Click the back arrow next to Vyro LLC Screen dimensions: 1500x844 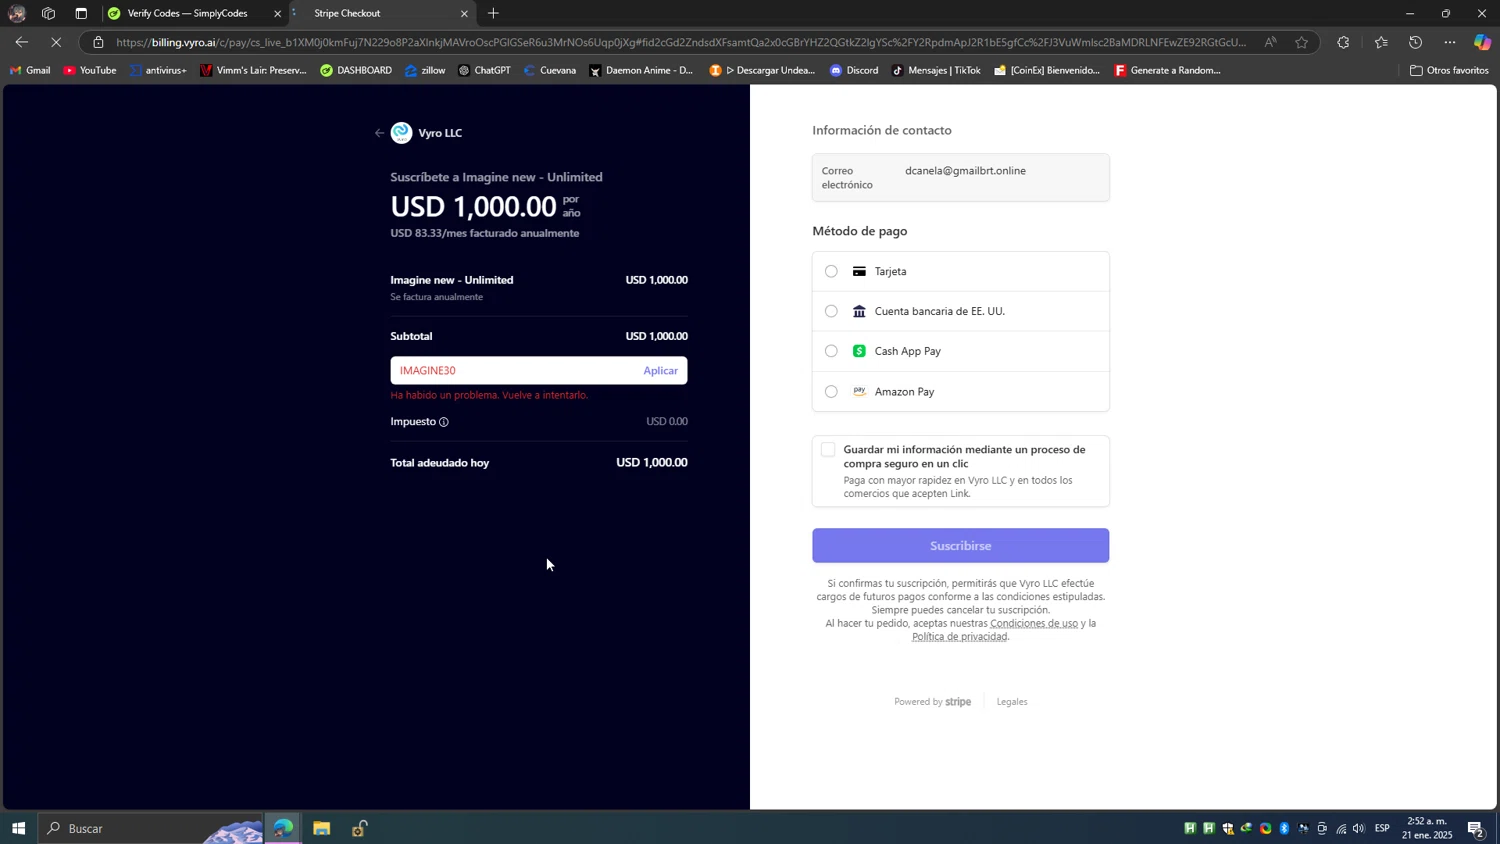[x=379, y=133]
